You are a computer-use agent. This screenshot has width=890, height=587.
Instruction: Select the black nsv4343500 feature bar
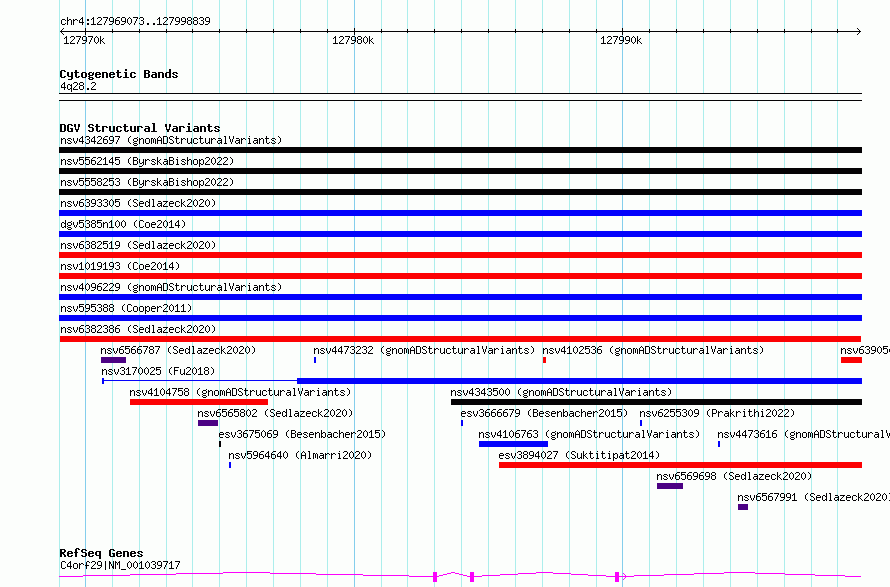(657, 402)
